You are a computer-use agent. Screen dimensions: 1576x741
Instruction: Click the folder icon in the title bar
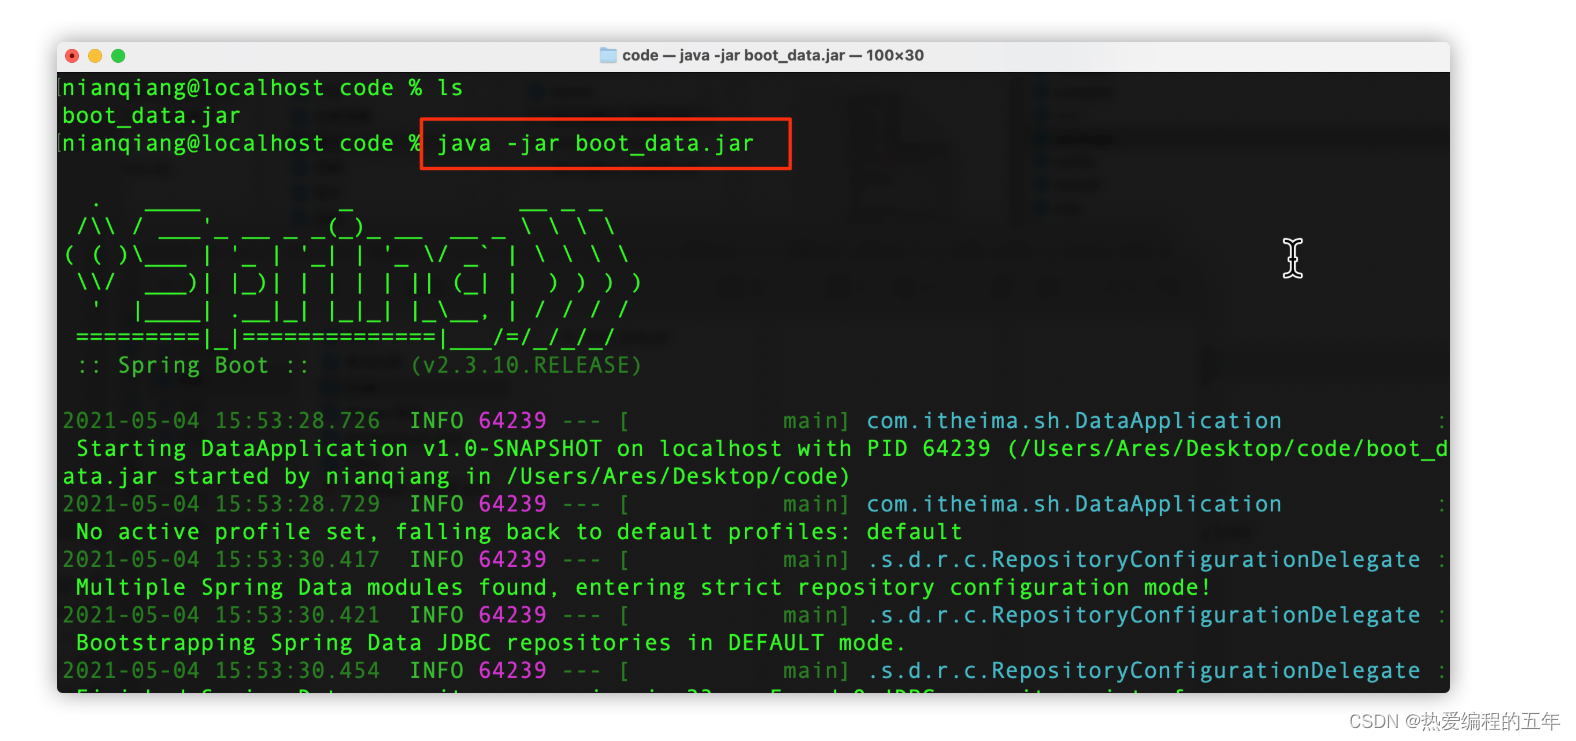608,55
